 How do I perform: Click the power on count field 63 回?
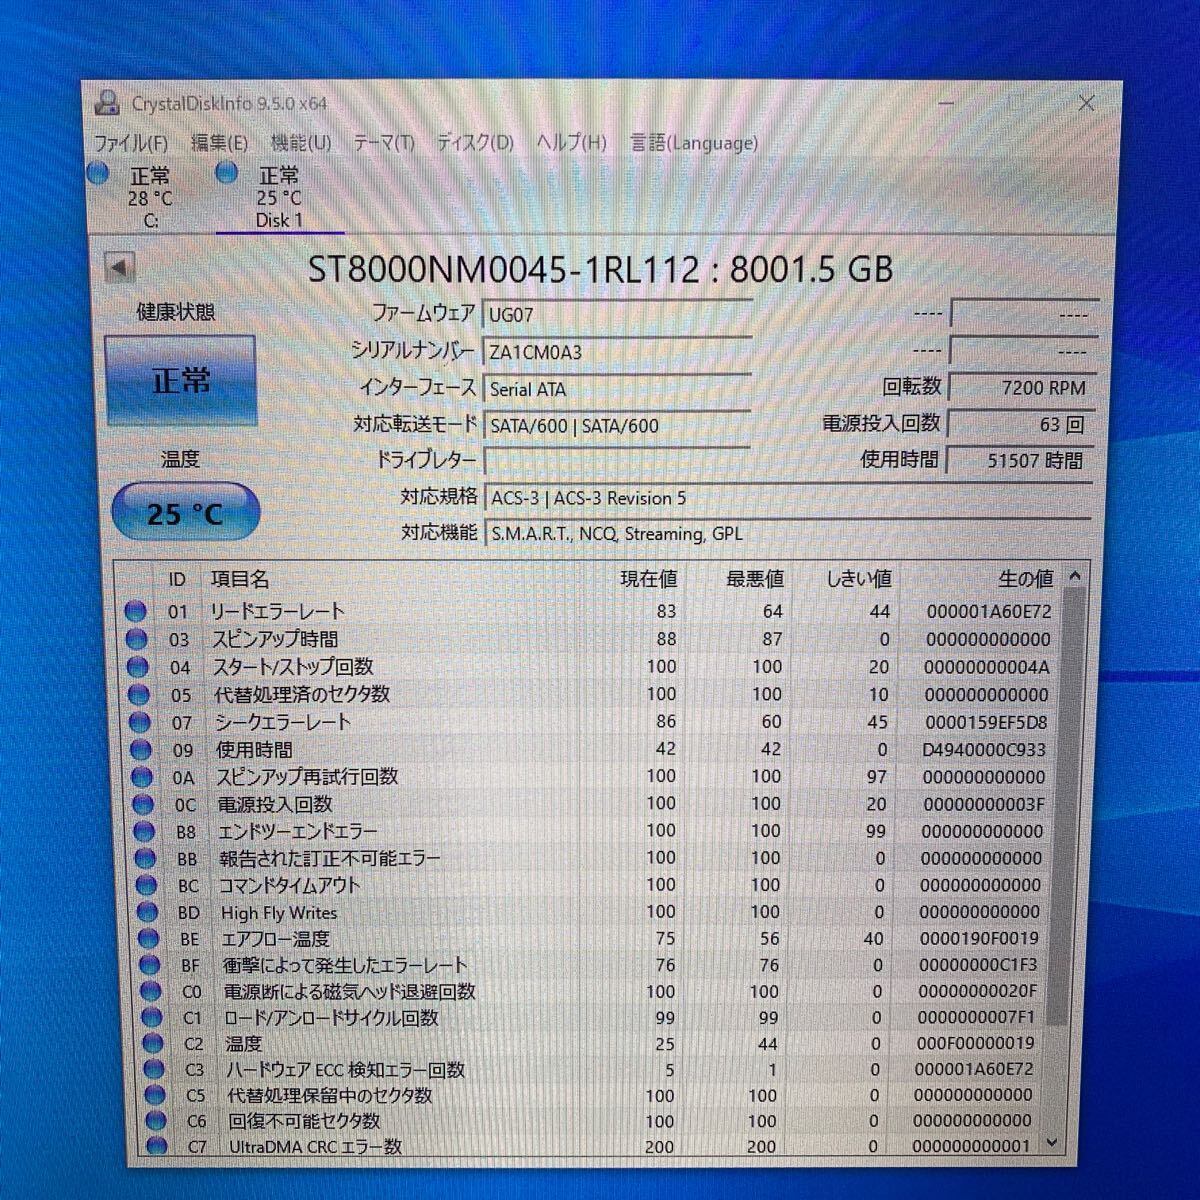[x=1022, y=424]
